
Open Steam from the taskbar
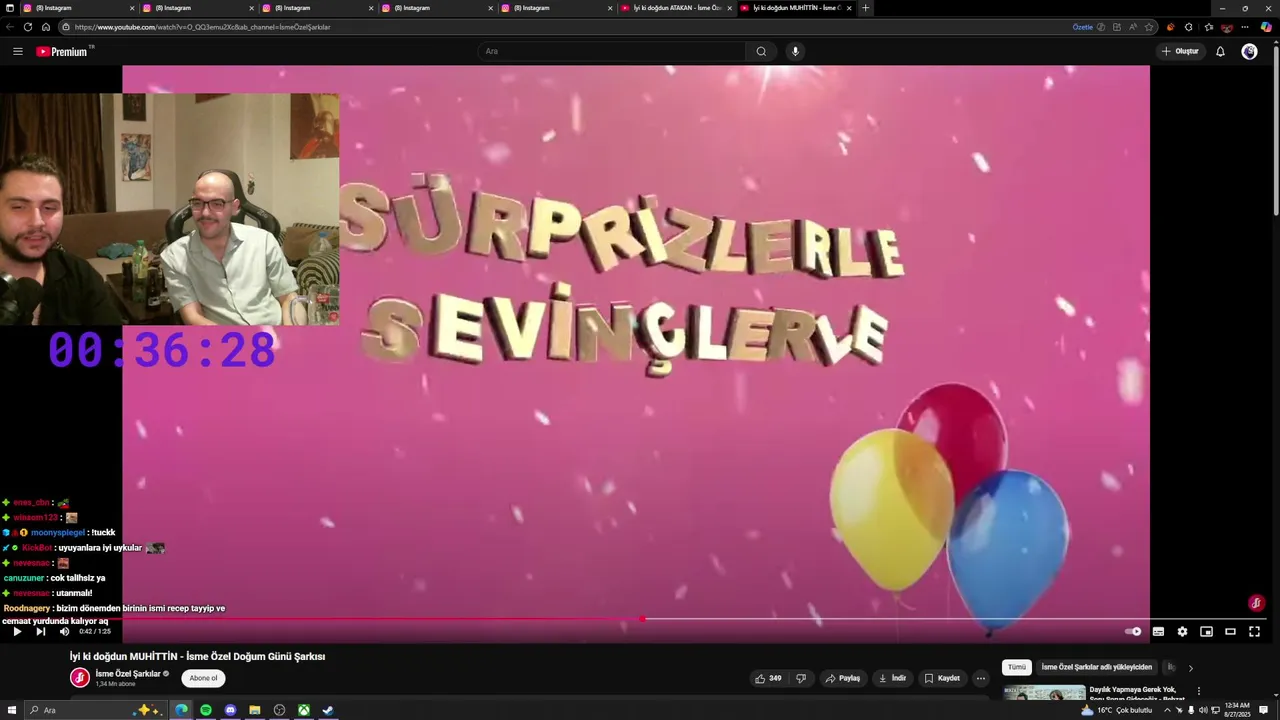[x=327, y=710]
